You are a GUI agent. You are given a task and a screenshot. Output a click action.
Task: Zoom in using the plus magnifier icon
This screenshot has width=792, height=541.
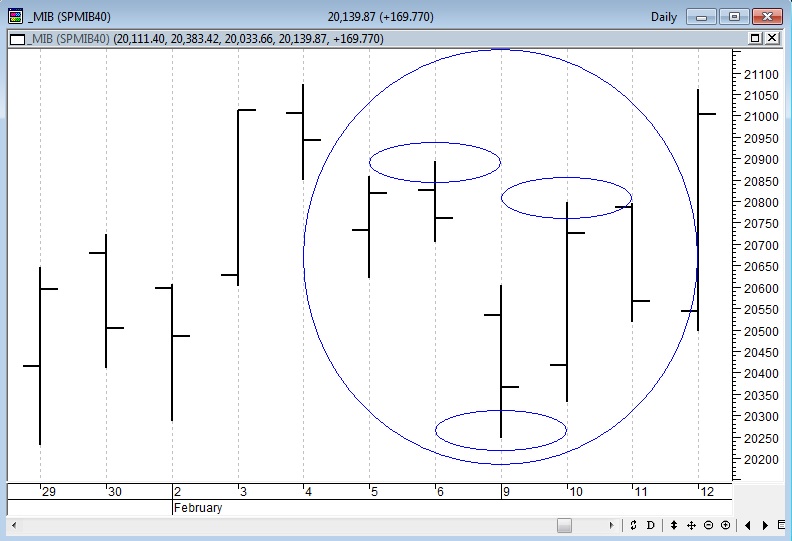tap(725, 525)
